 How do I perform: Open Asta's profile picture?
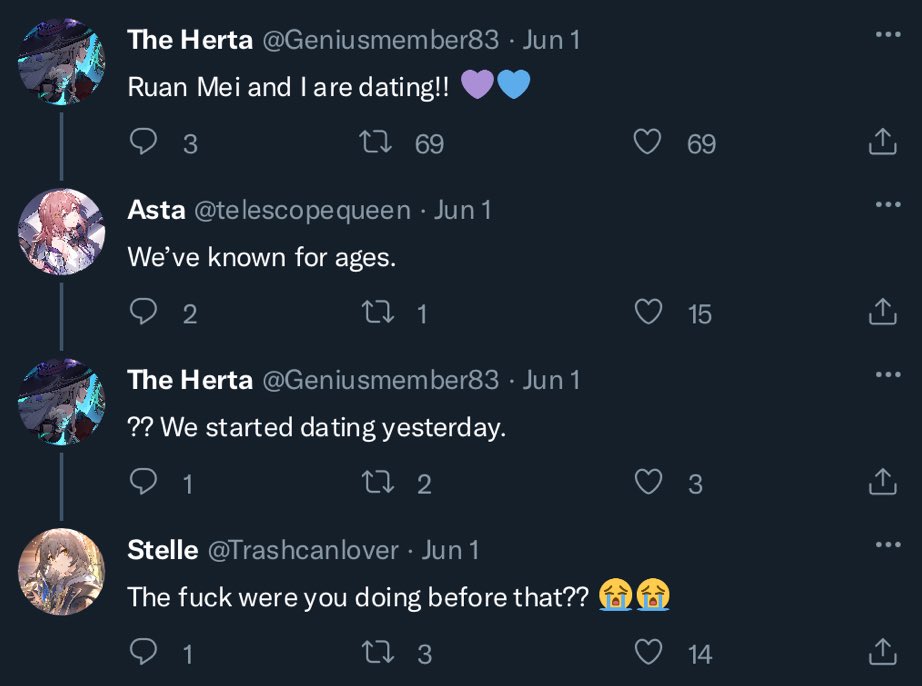61,231
